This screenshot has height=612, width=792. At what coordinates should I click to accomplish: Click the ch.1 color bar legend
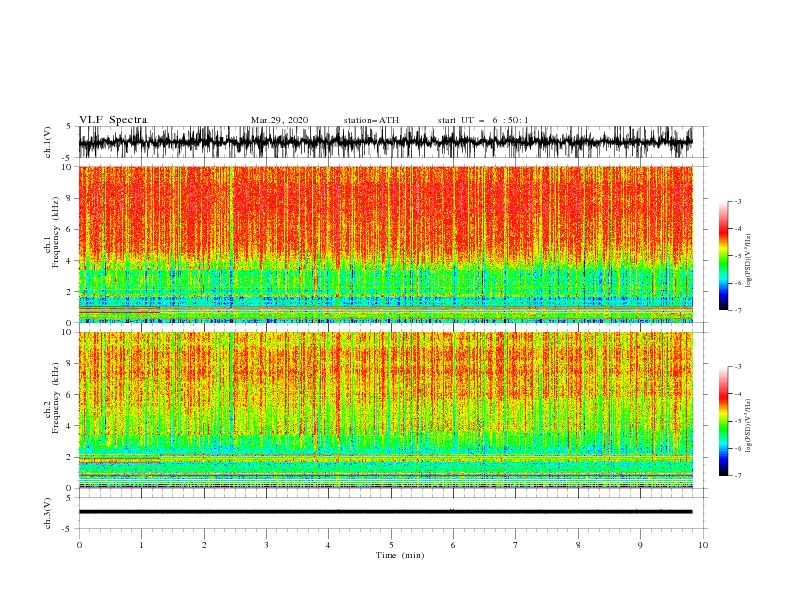[x=723, y=256]
